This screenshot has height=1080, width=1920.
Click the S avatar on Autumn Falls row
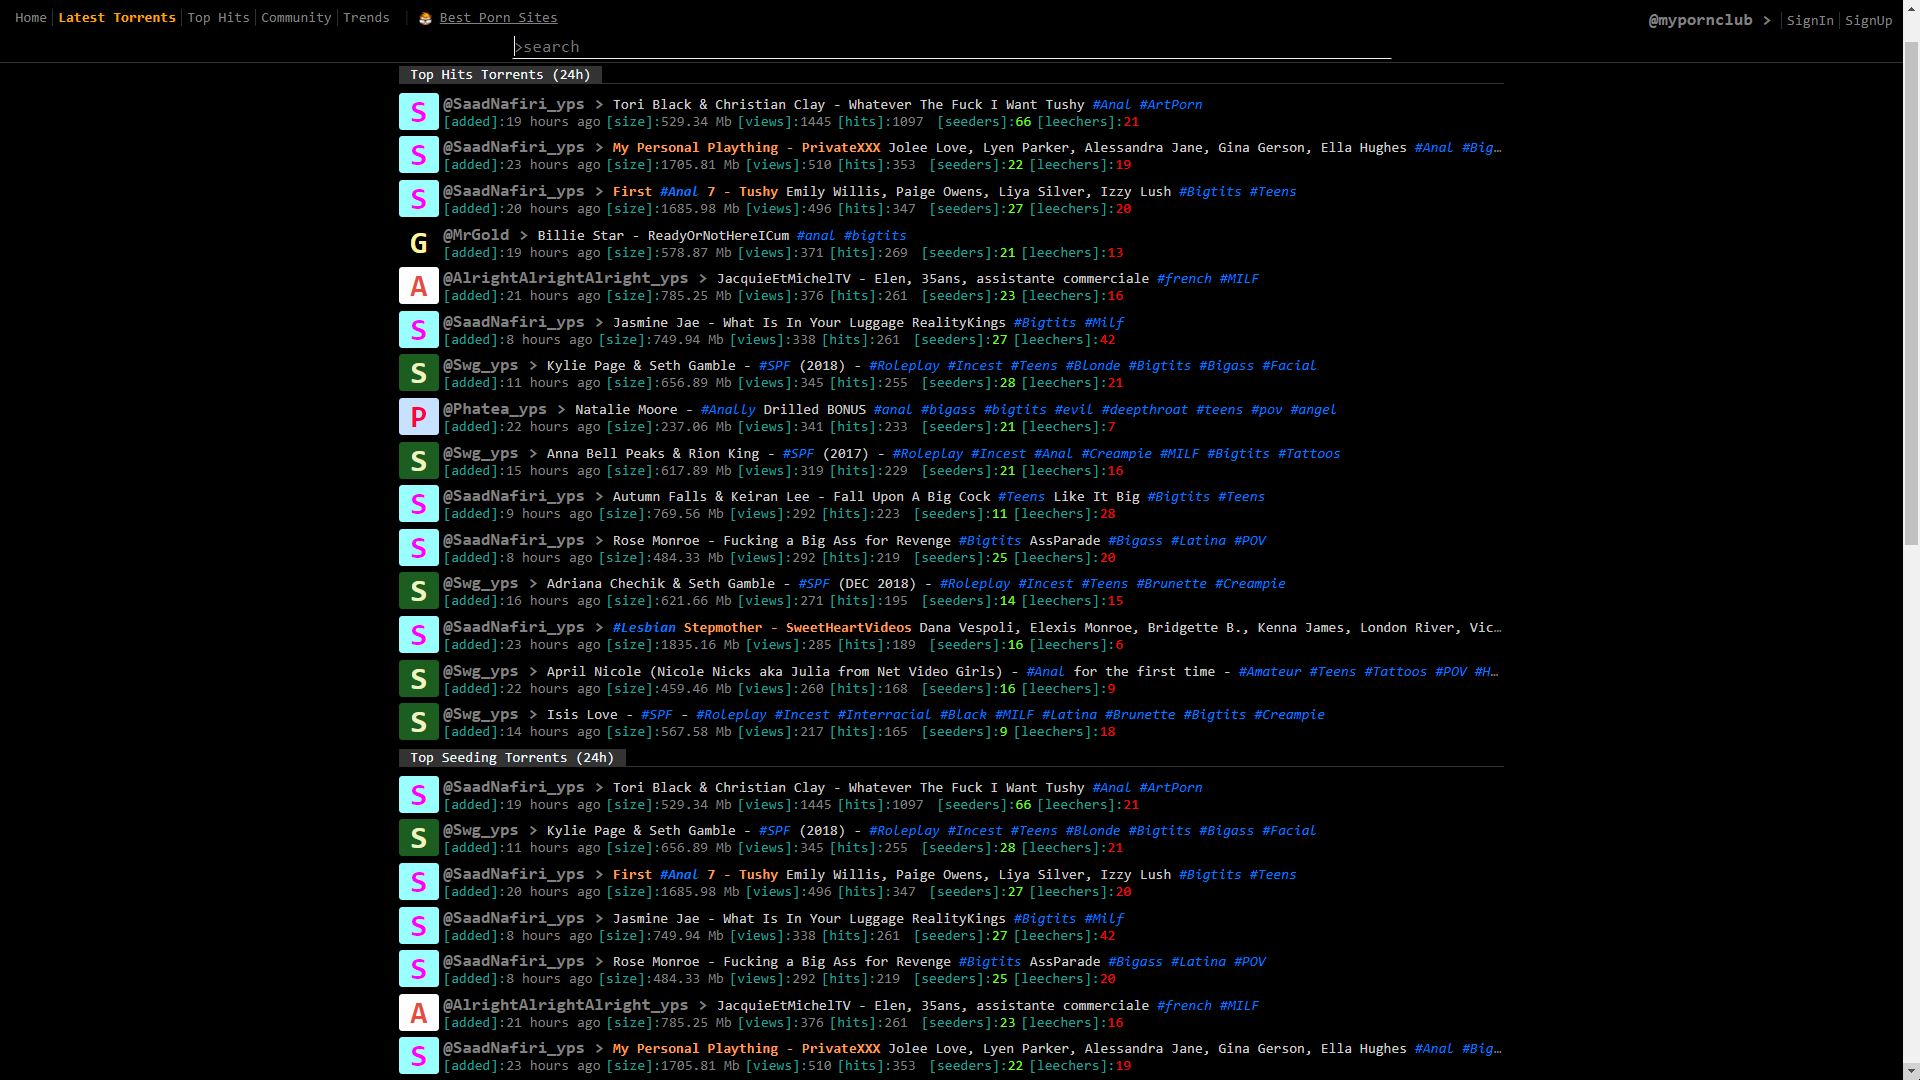point(419,504)
